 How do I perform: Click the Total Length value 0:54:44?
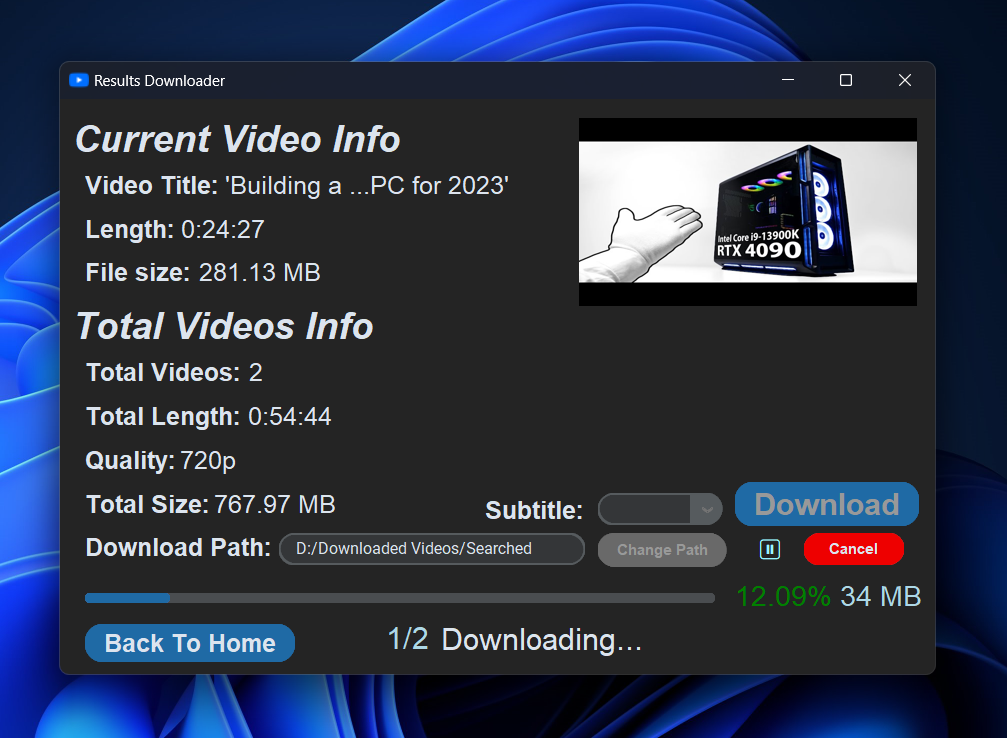(290, 416)
